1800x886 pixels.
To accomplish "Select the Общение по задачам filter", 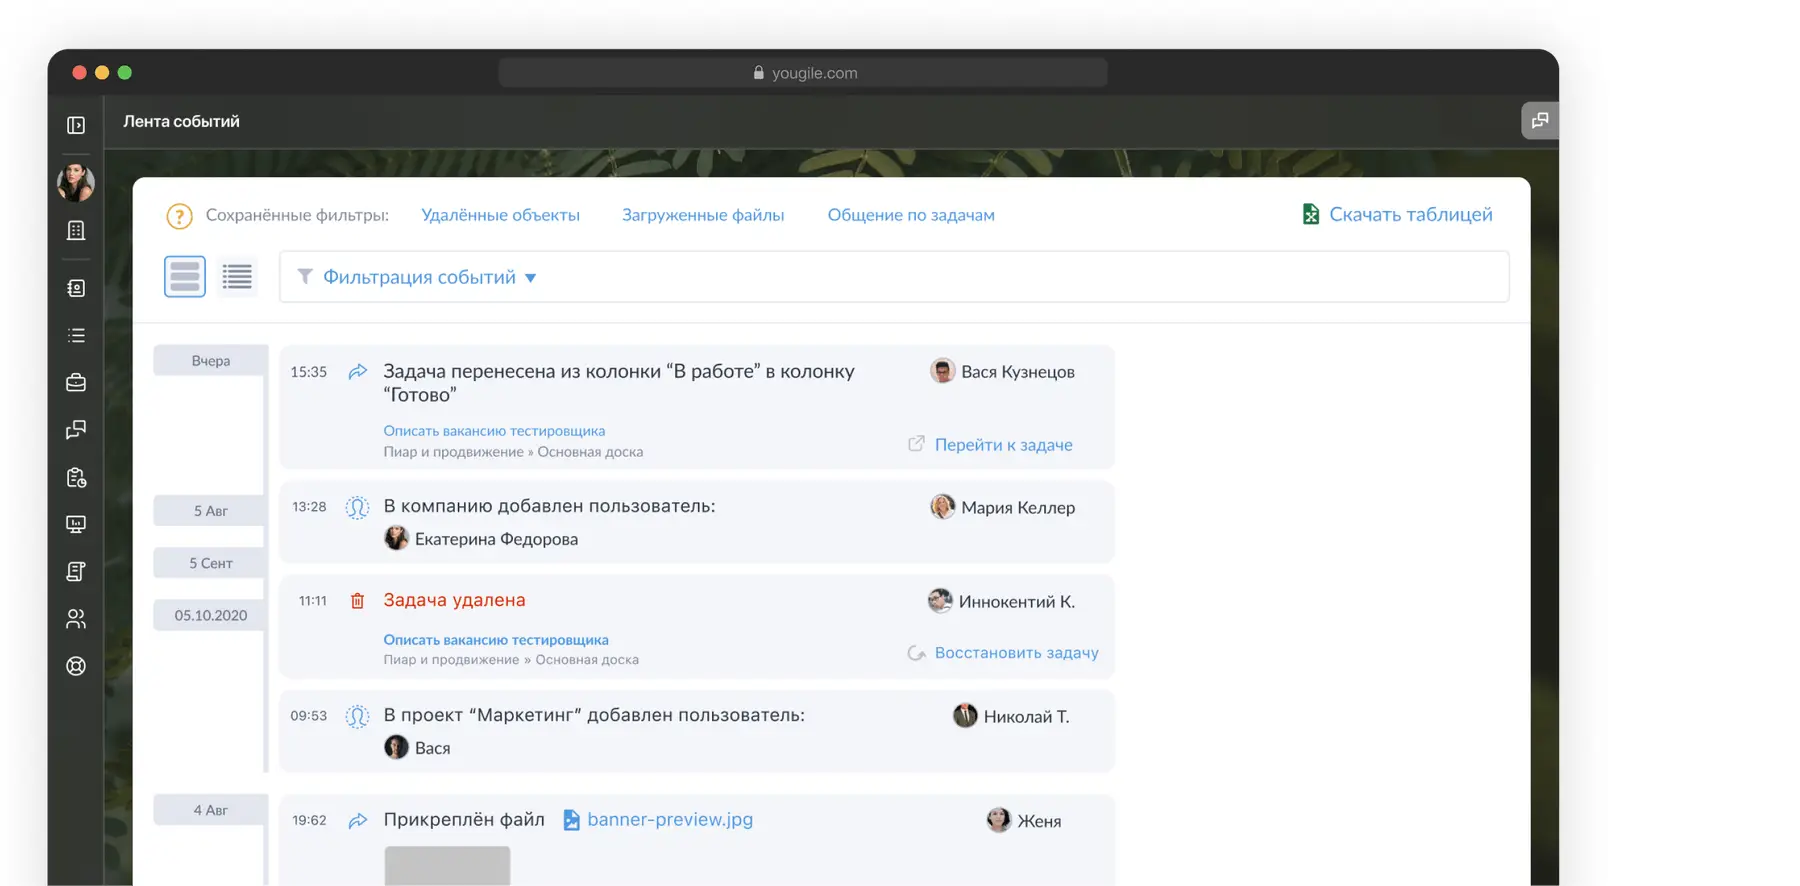I will tap(910, 215).
